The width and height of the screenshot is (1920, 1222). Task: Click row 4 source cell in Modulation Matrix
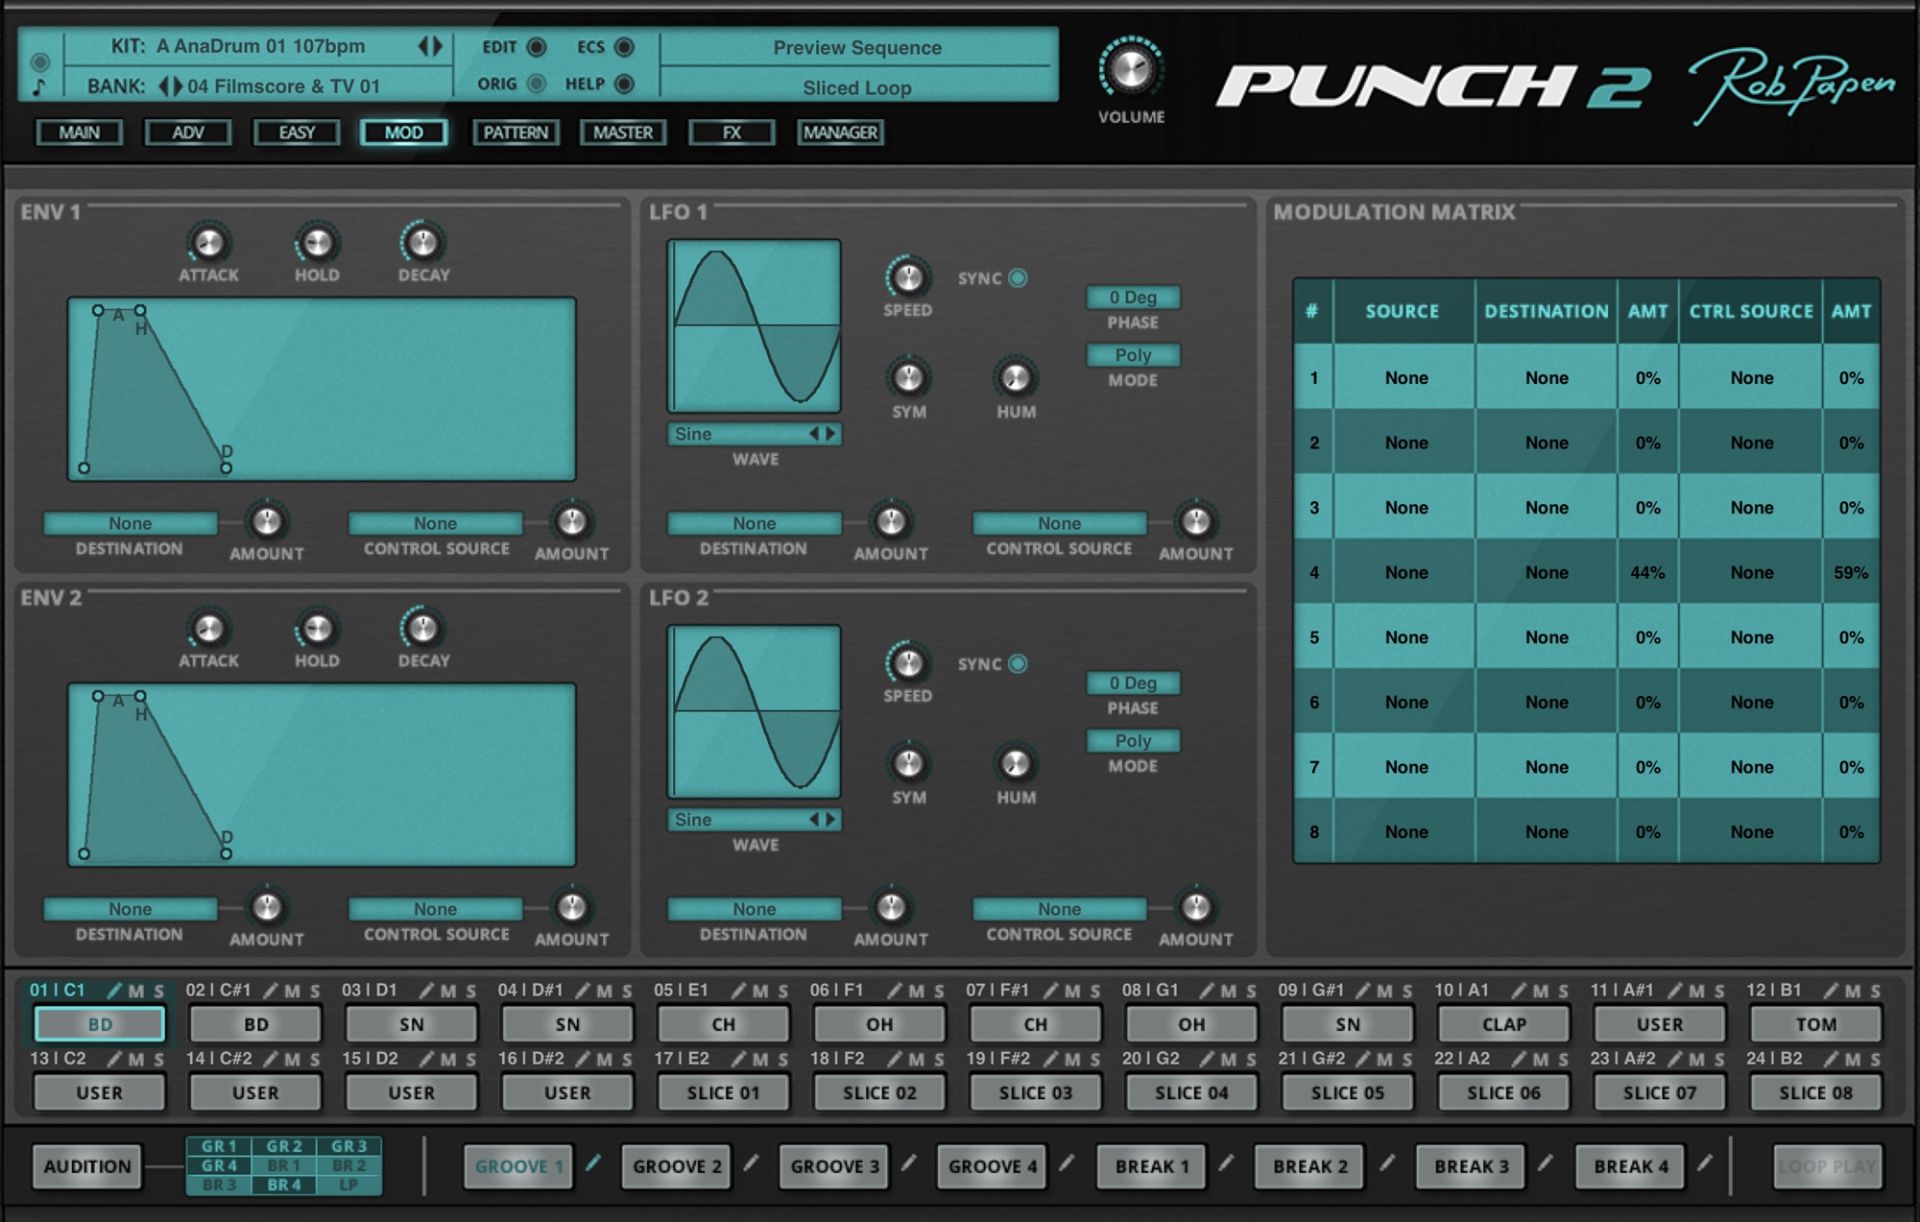pos(1405,572)
